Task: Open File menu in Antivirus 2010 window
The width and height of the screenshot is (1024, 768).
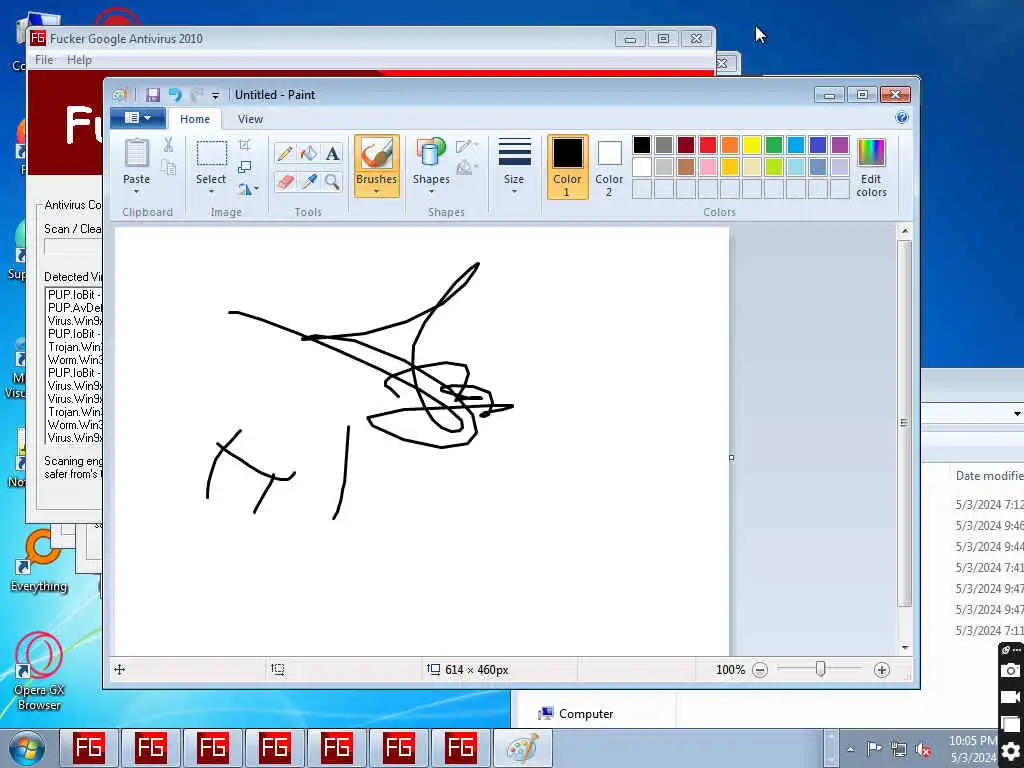Action: tap(44, 59)
